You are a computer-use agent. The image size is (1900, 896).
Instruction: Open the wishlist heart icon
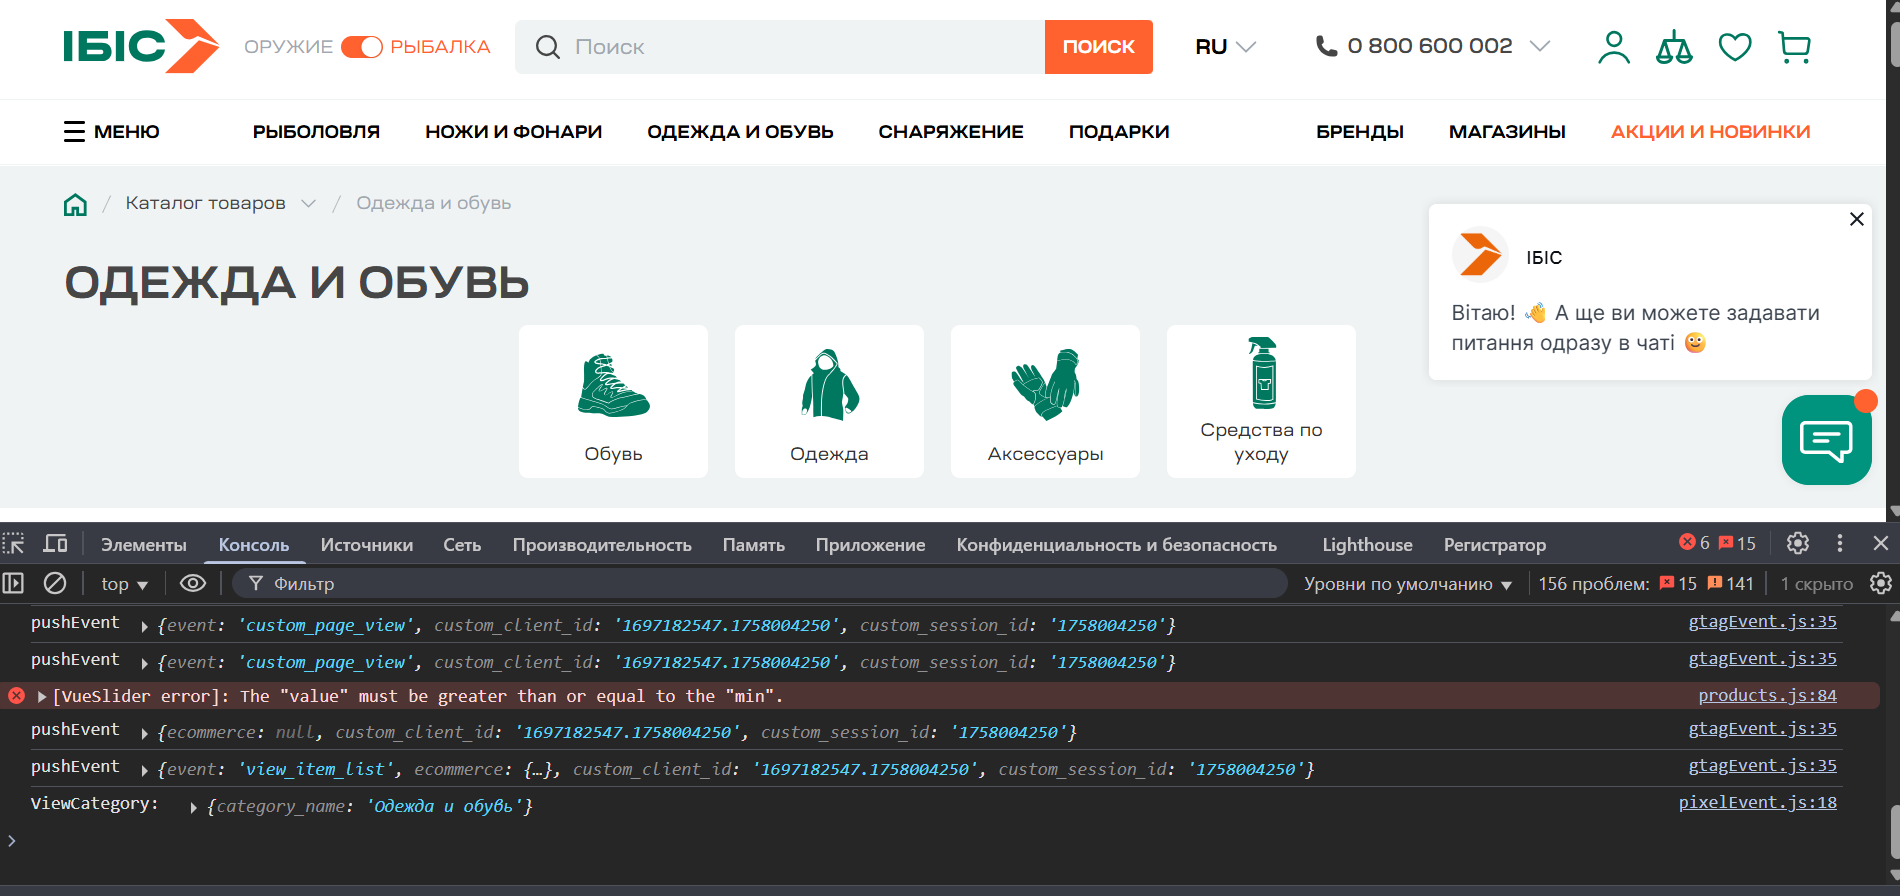click(1735, 47)
